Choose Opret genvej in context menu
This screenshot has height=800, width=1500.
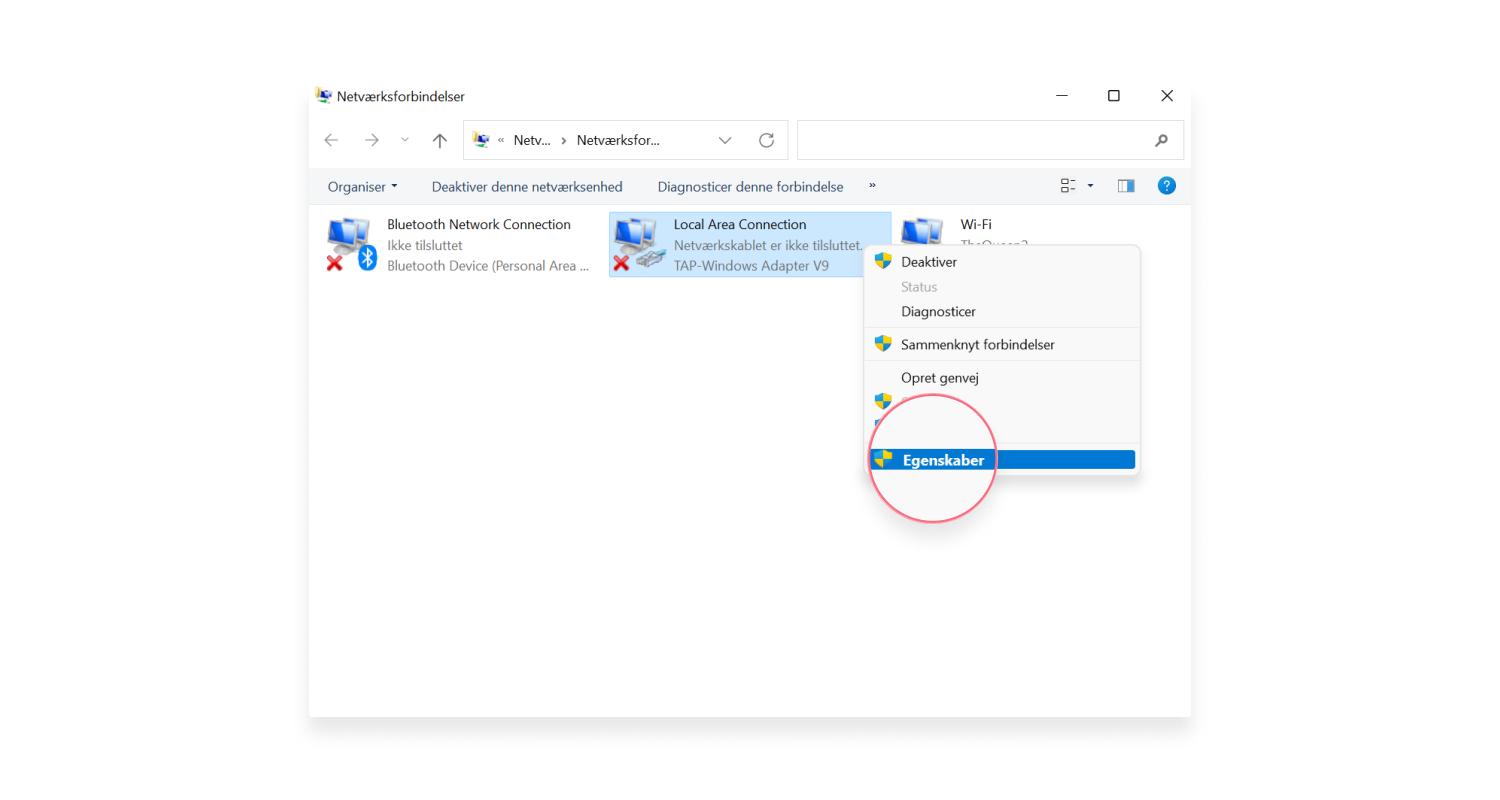tap(1001, 378)
